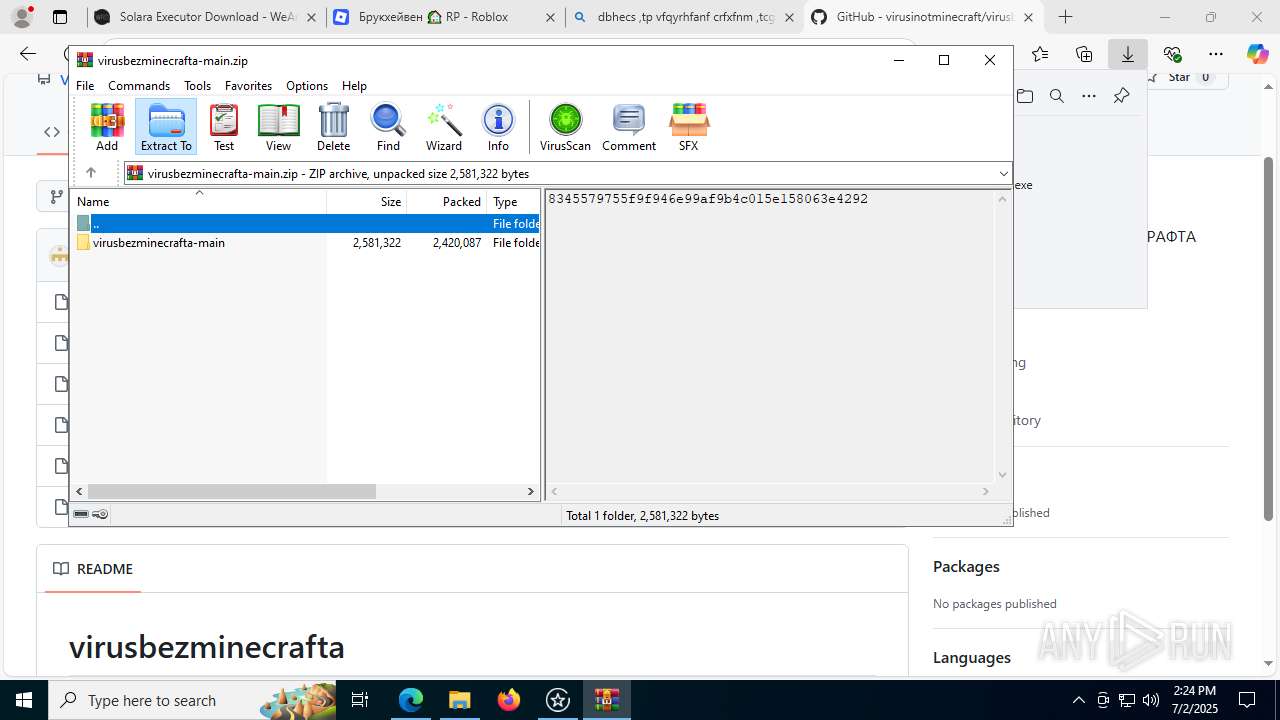This screenshot has width=1280, height=720.
Task: Click the browser back arrow
Action: pos(28,54)
